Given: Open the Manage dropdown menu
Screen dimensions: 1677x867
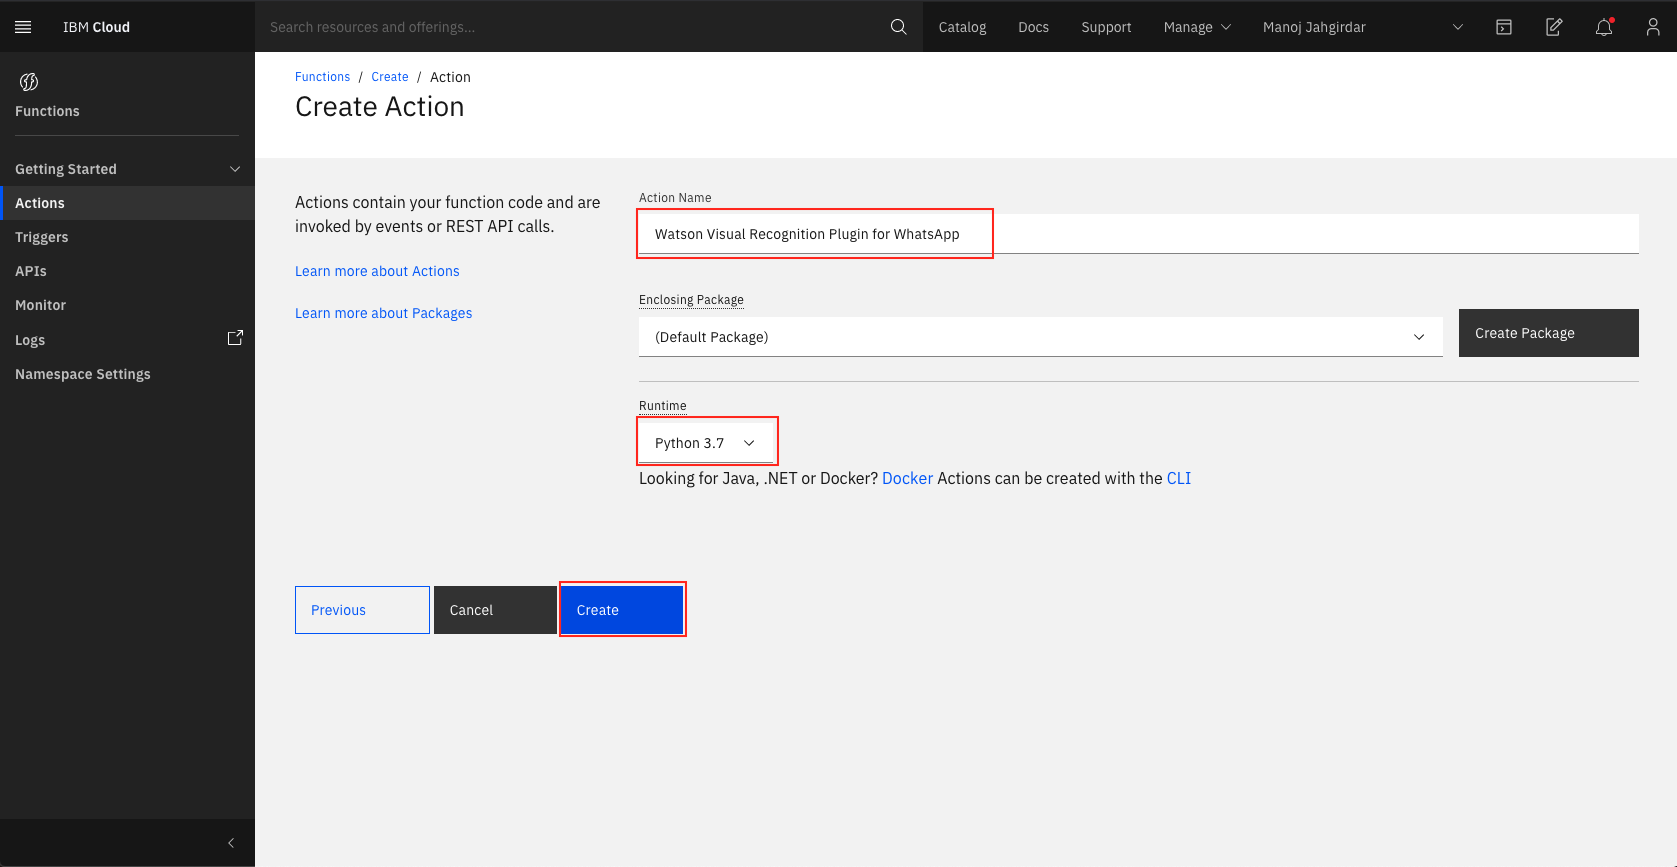Looking at the screenshot, I should tap(1197, 27).
